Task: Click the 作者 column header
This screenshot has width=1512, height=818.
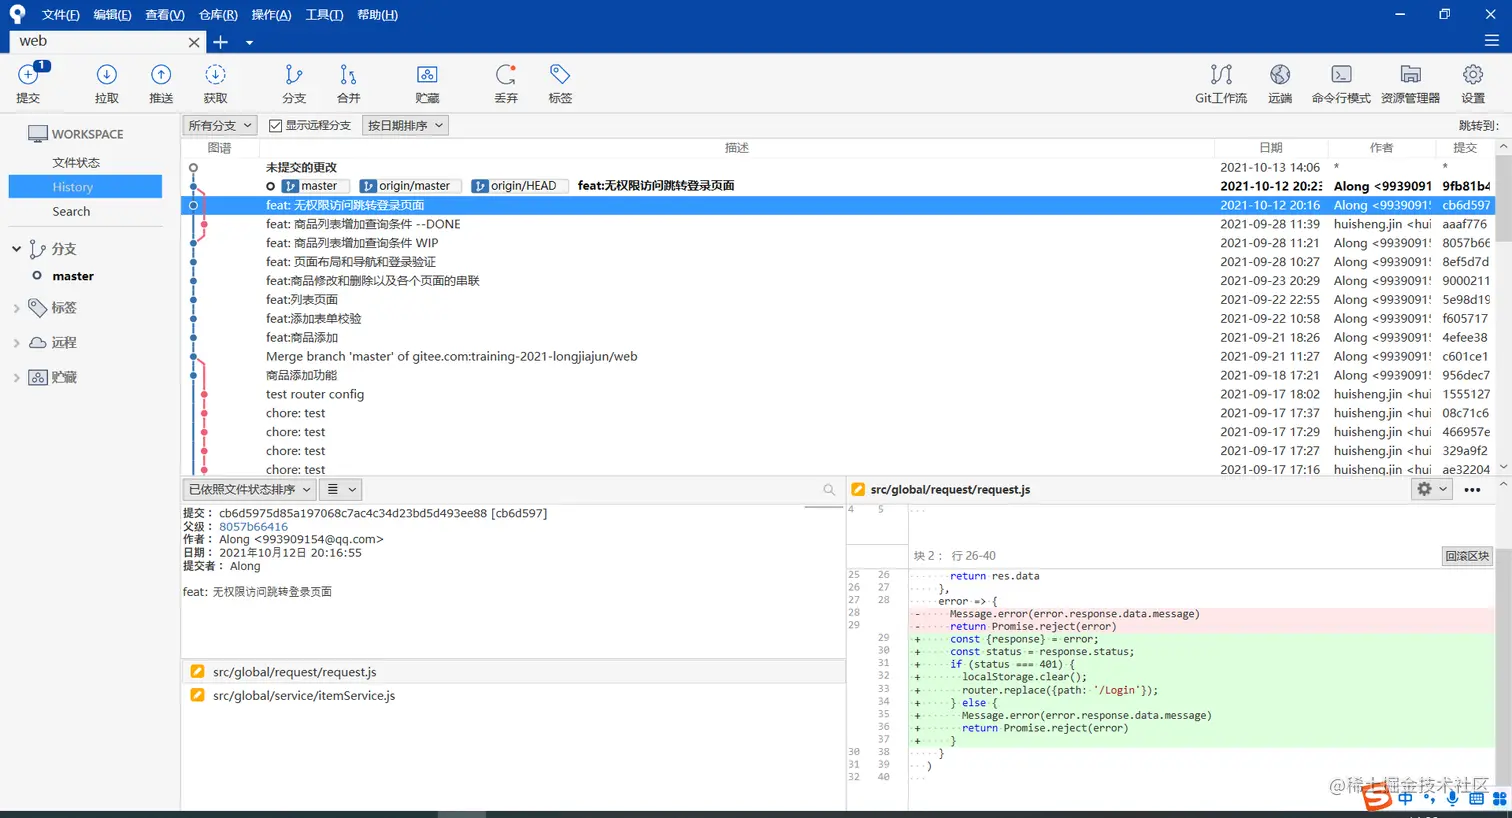Action: tap(1381, 147)
